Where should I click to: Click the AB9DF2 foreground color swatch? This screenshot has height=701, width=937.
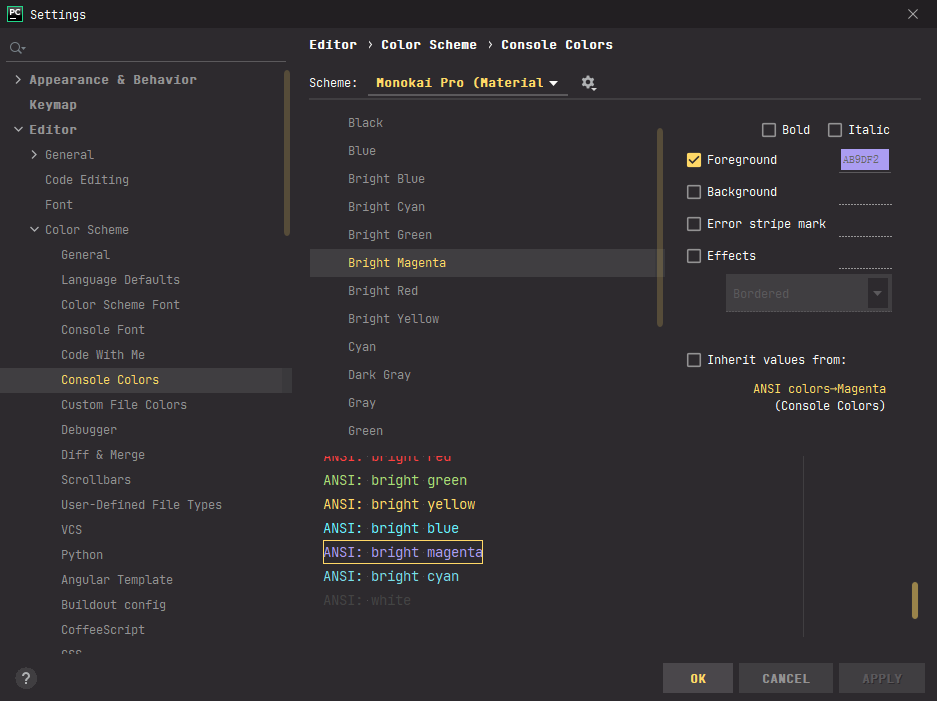[865, 160]
